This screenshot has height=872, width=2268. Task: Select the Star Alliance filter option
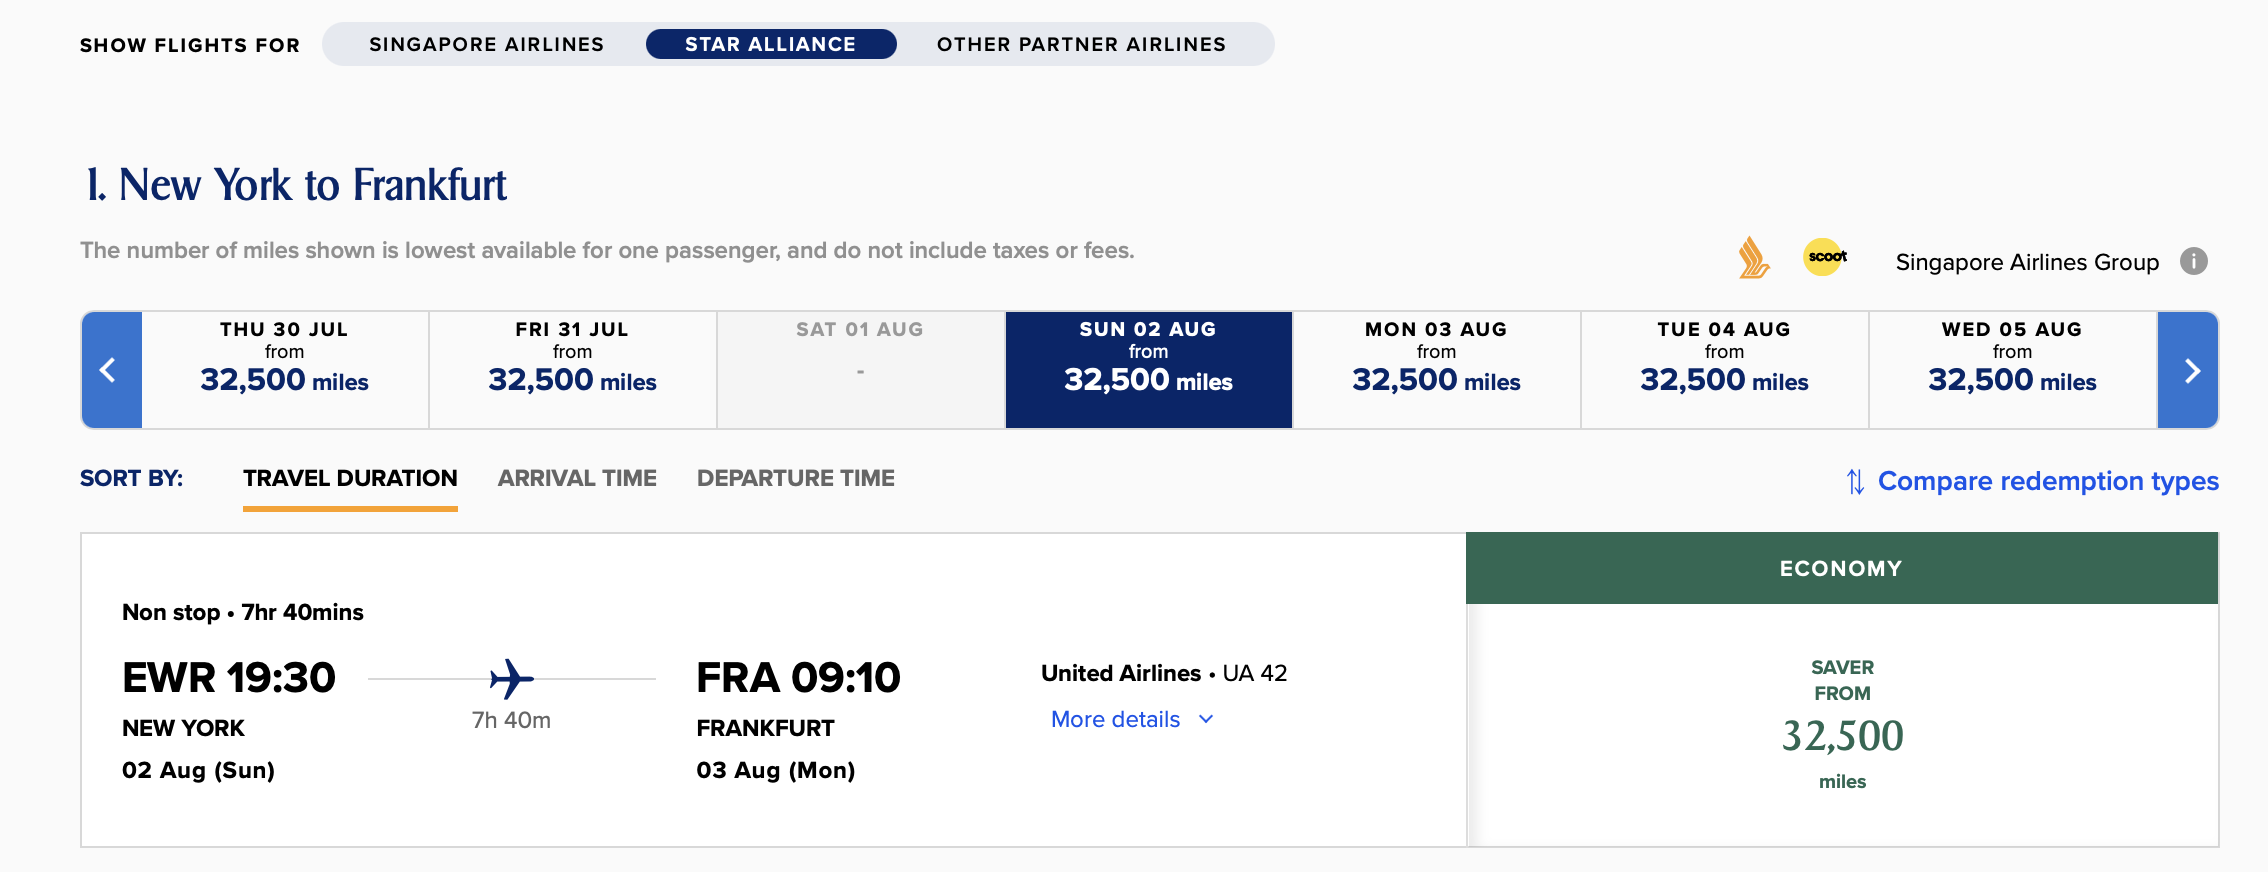pos(770,44)
